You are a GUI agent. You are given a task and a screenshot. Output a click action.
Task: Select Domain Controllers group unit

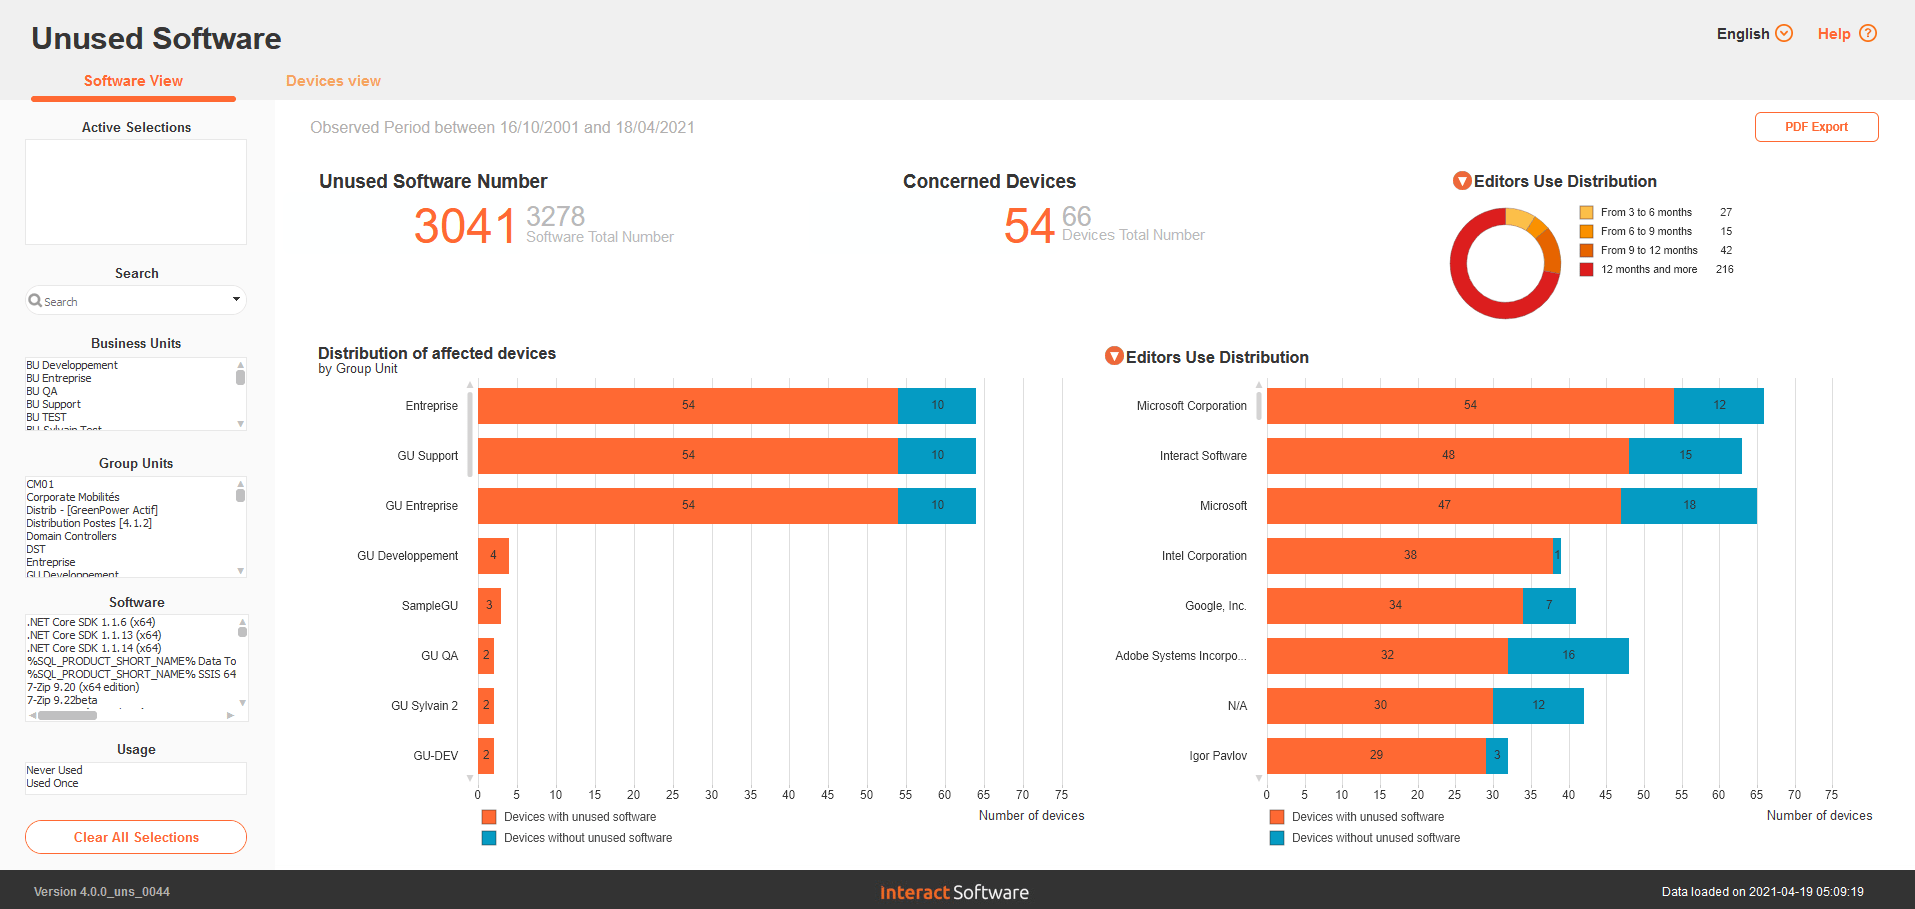click(x=71, y=536)
